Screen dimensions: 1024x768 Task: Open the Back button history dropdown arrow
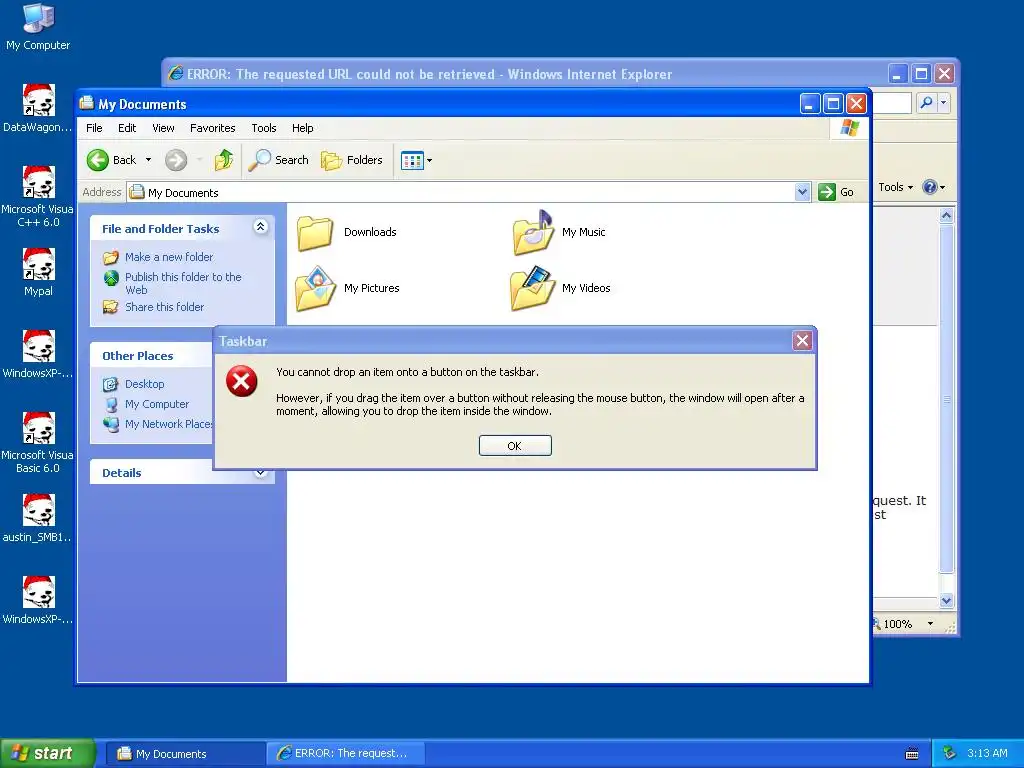(x=148, y=160)
